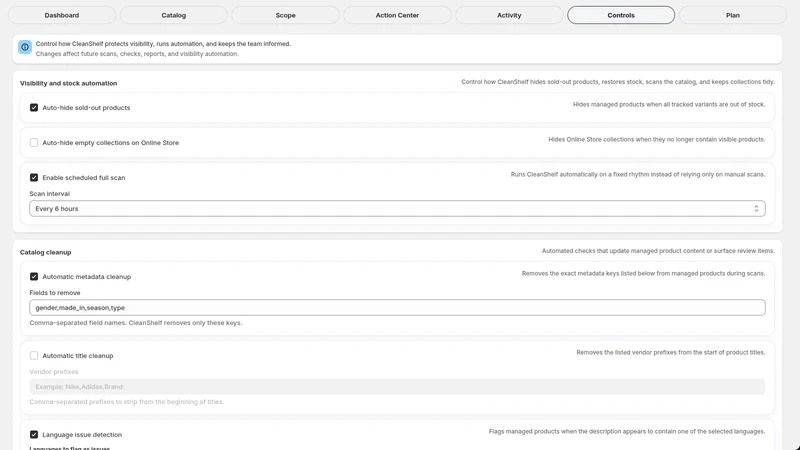The width and height of the screenshot is (800, 450).
Task: Toggle Language issue detection checkbox
Action: (x=34, y=435)
